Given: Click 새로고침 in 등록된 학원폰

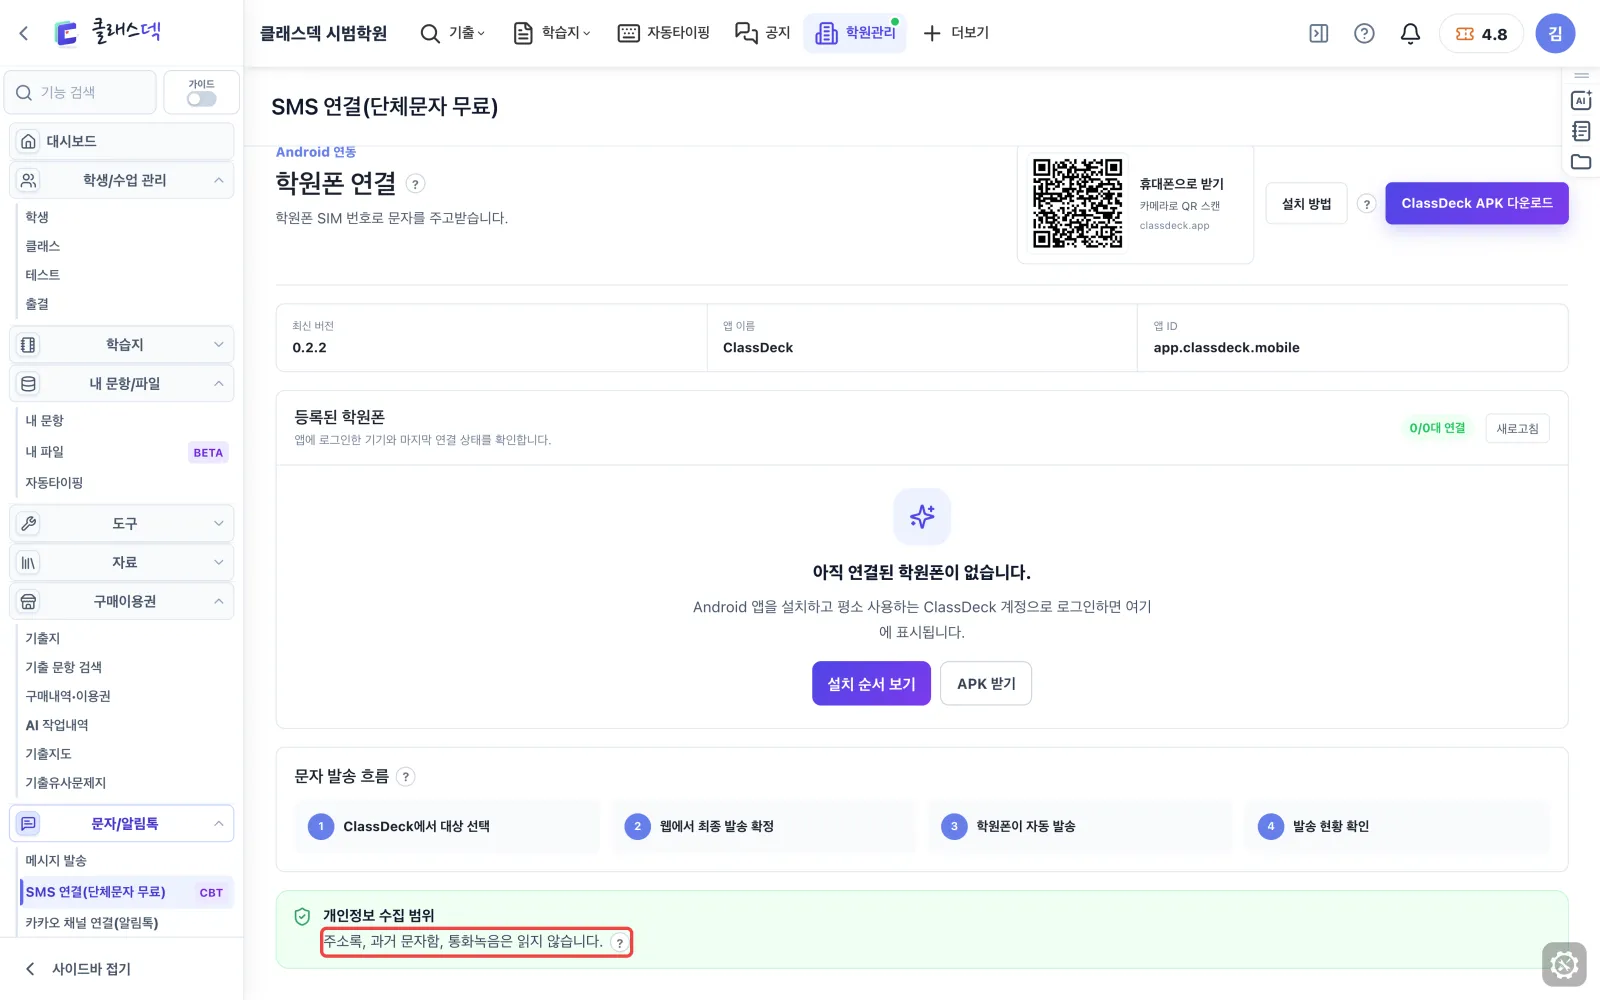Looking at the screenshot, I should point(1517,428).
